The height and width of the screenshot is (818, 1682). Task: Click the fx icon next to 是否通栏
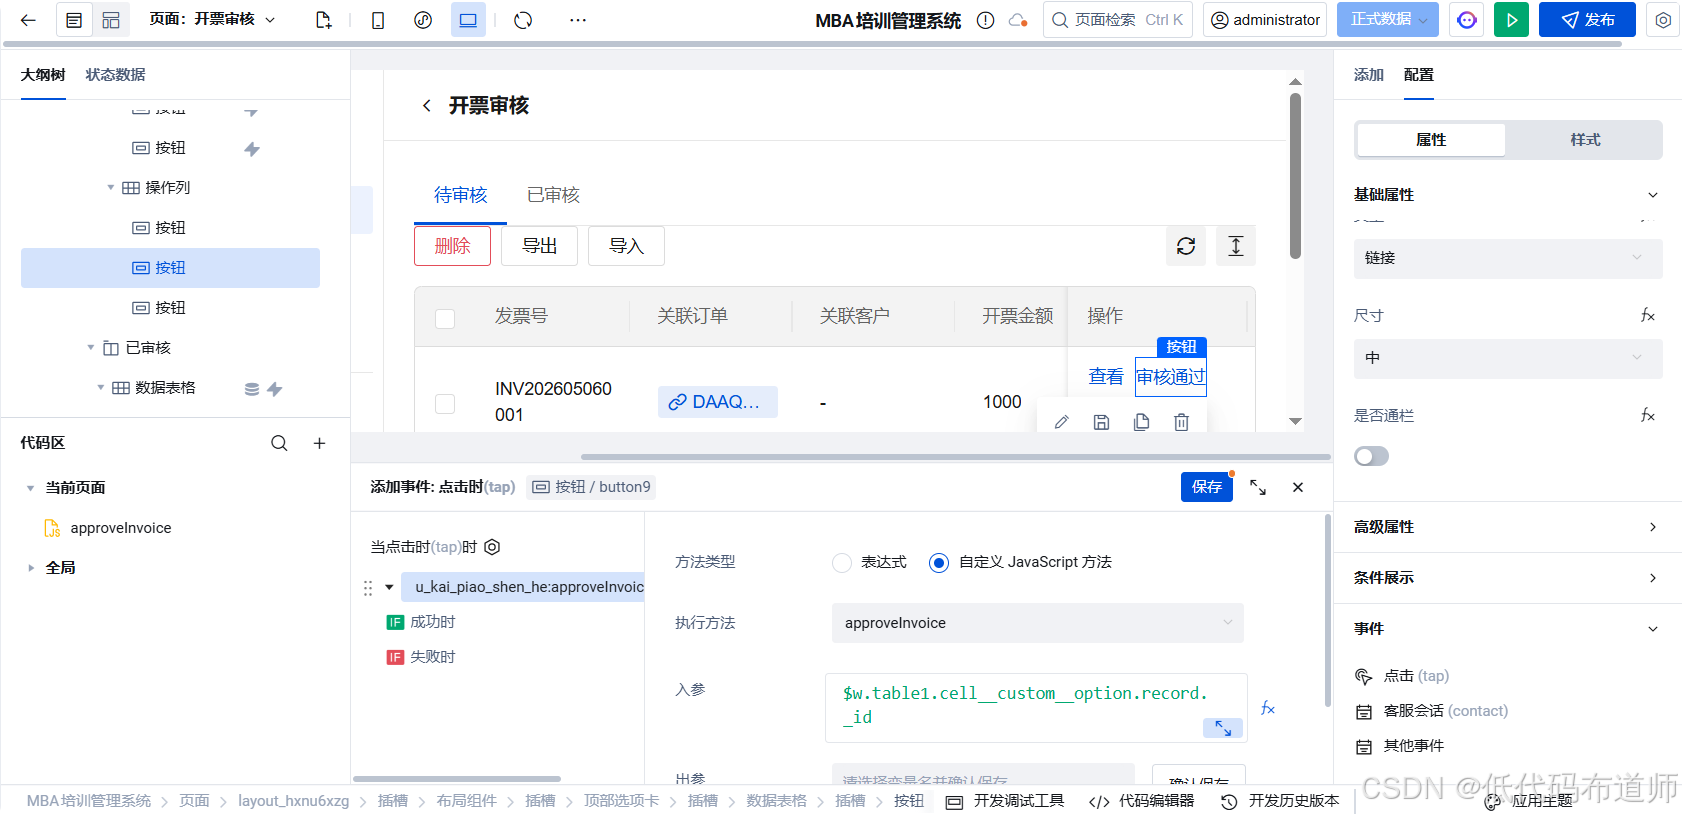(x=1648, y=416)
